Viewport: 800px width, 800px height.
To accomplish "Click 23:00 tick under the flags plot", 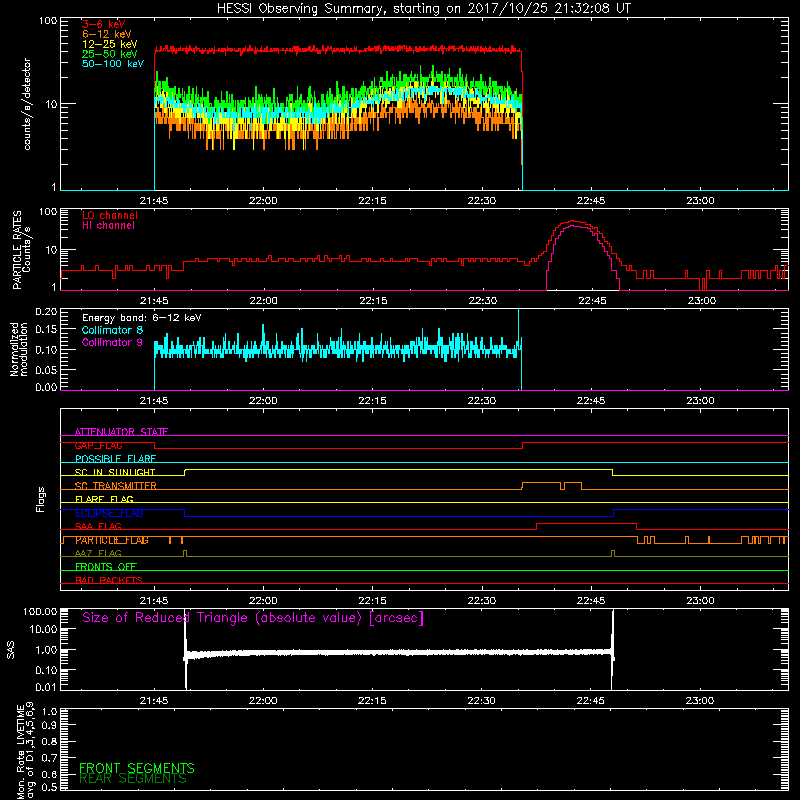I will 700,601.
